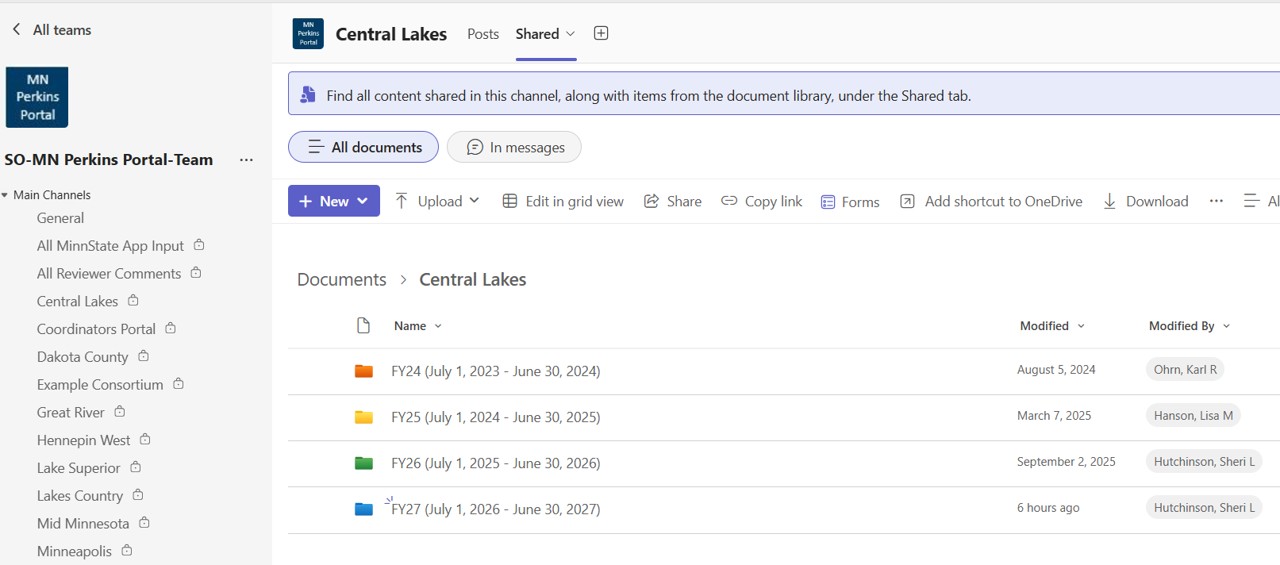Open Hennepin West channel
The image size is (1280, 565).
(83, 440)
